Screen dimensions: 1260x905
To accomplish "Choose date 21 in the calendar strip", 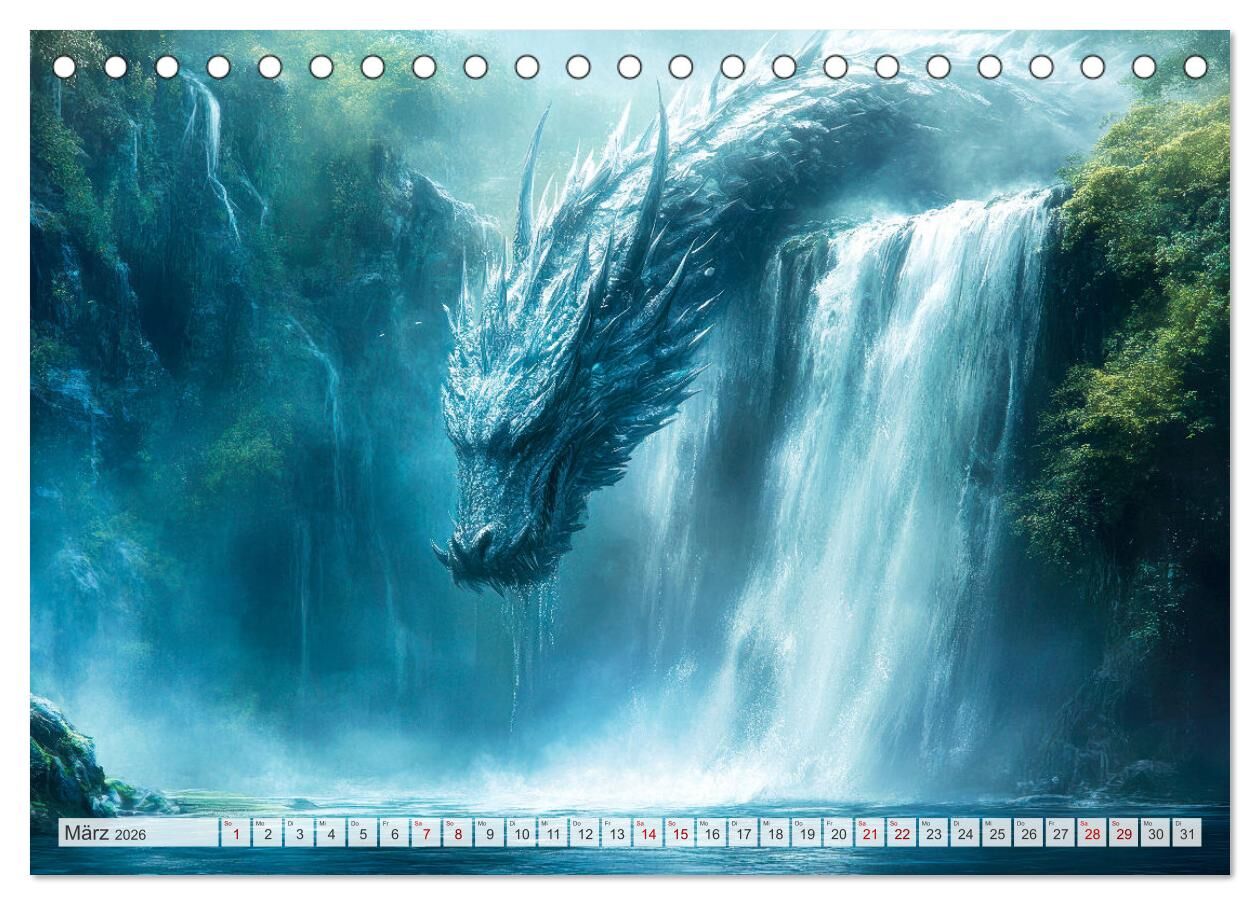I will [x=870, y=833].
